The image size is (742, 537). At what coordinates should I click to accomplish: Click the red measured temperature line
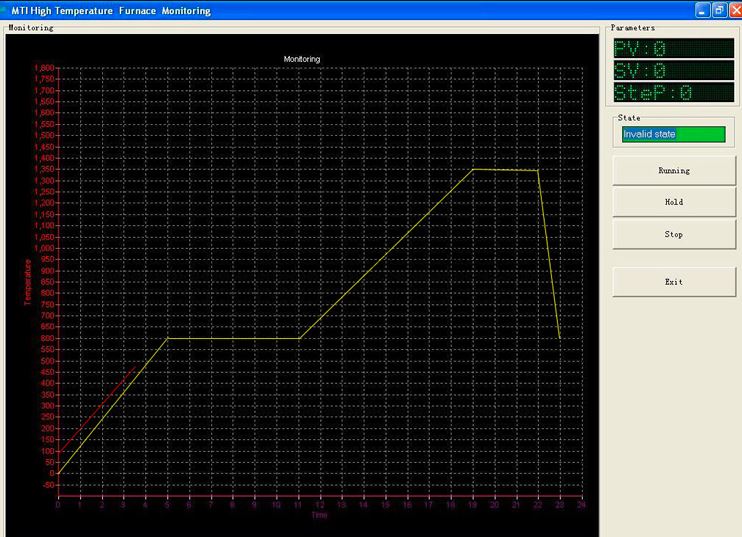[100, 403]
